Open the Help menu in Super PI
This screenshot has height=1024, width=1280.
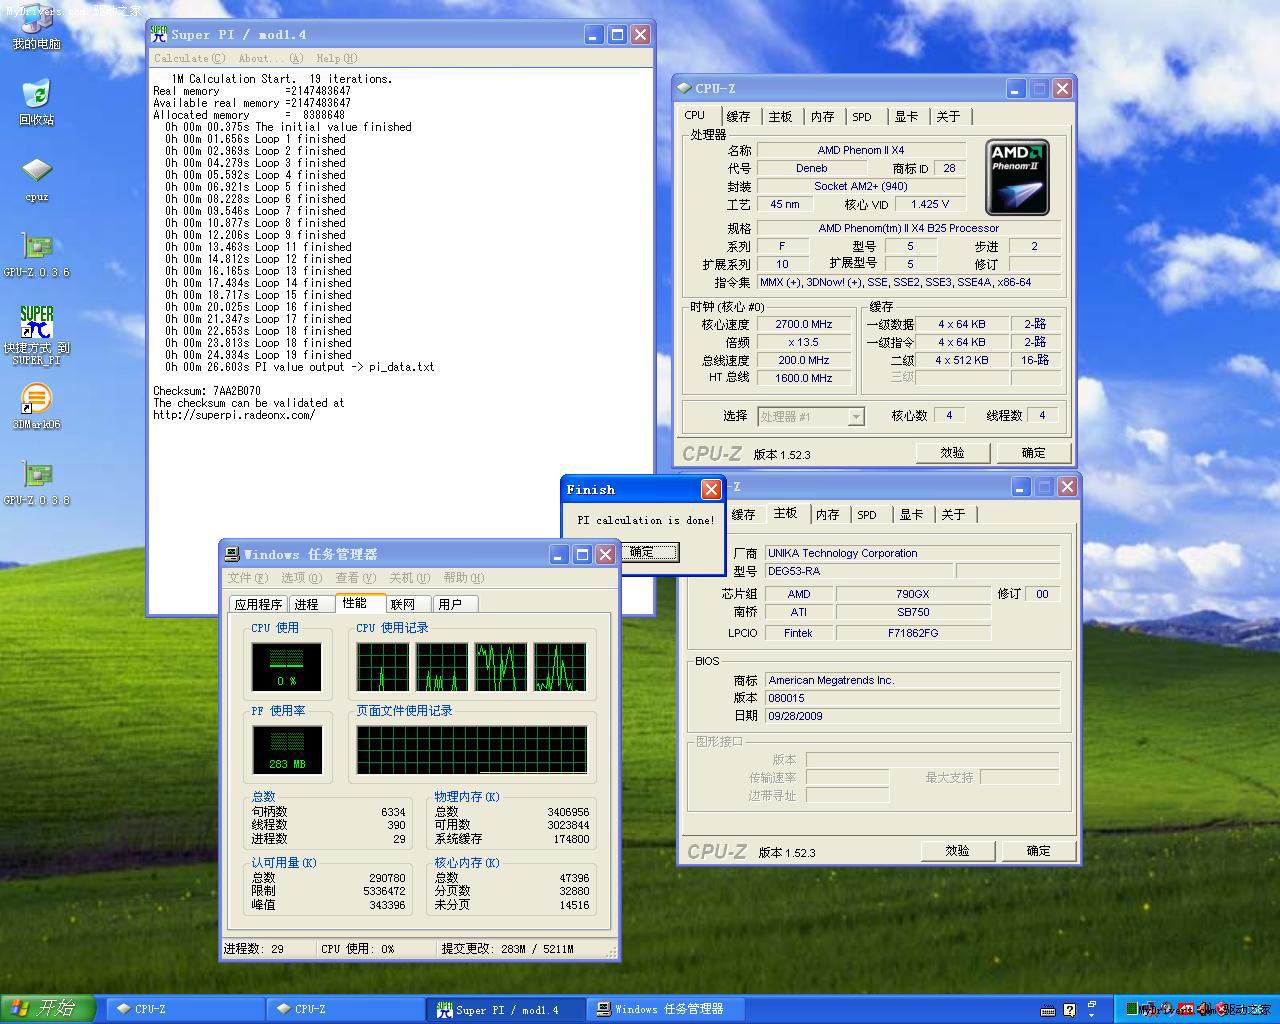(x=336, y=58)
